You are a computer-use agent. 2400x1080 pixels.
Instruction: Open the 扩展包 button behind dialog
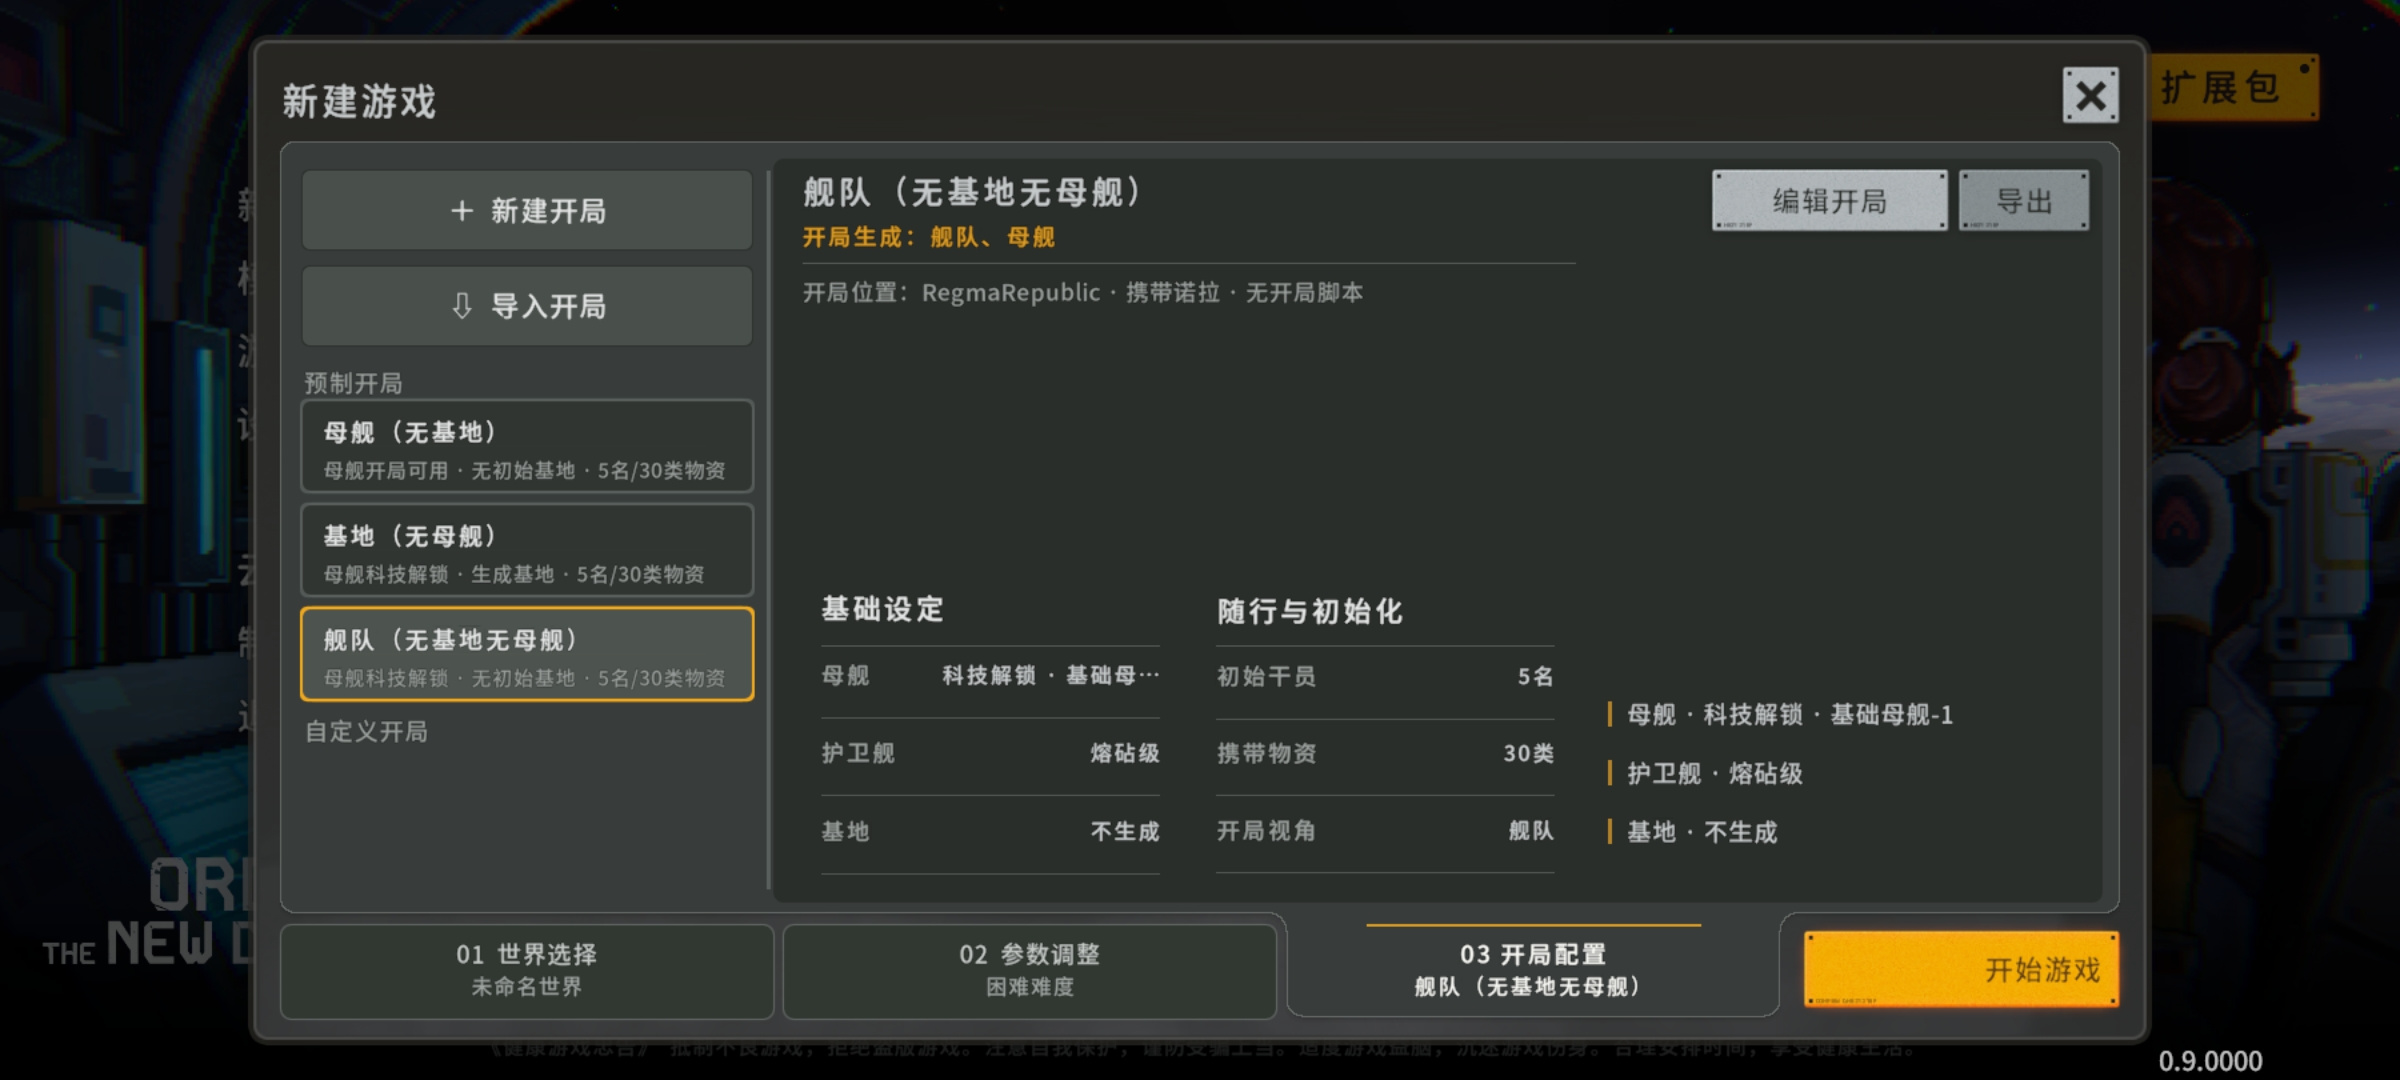[2235, 88]
